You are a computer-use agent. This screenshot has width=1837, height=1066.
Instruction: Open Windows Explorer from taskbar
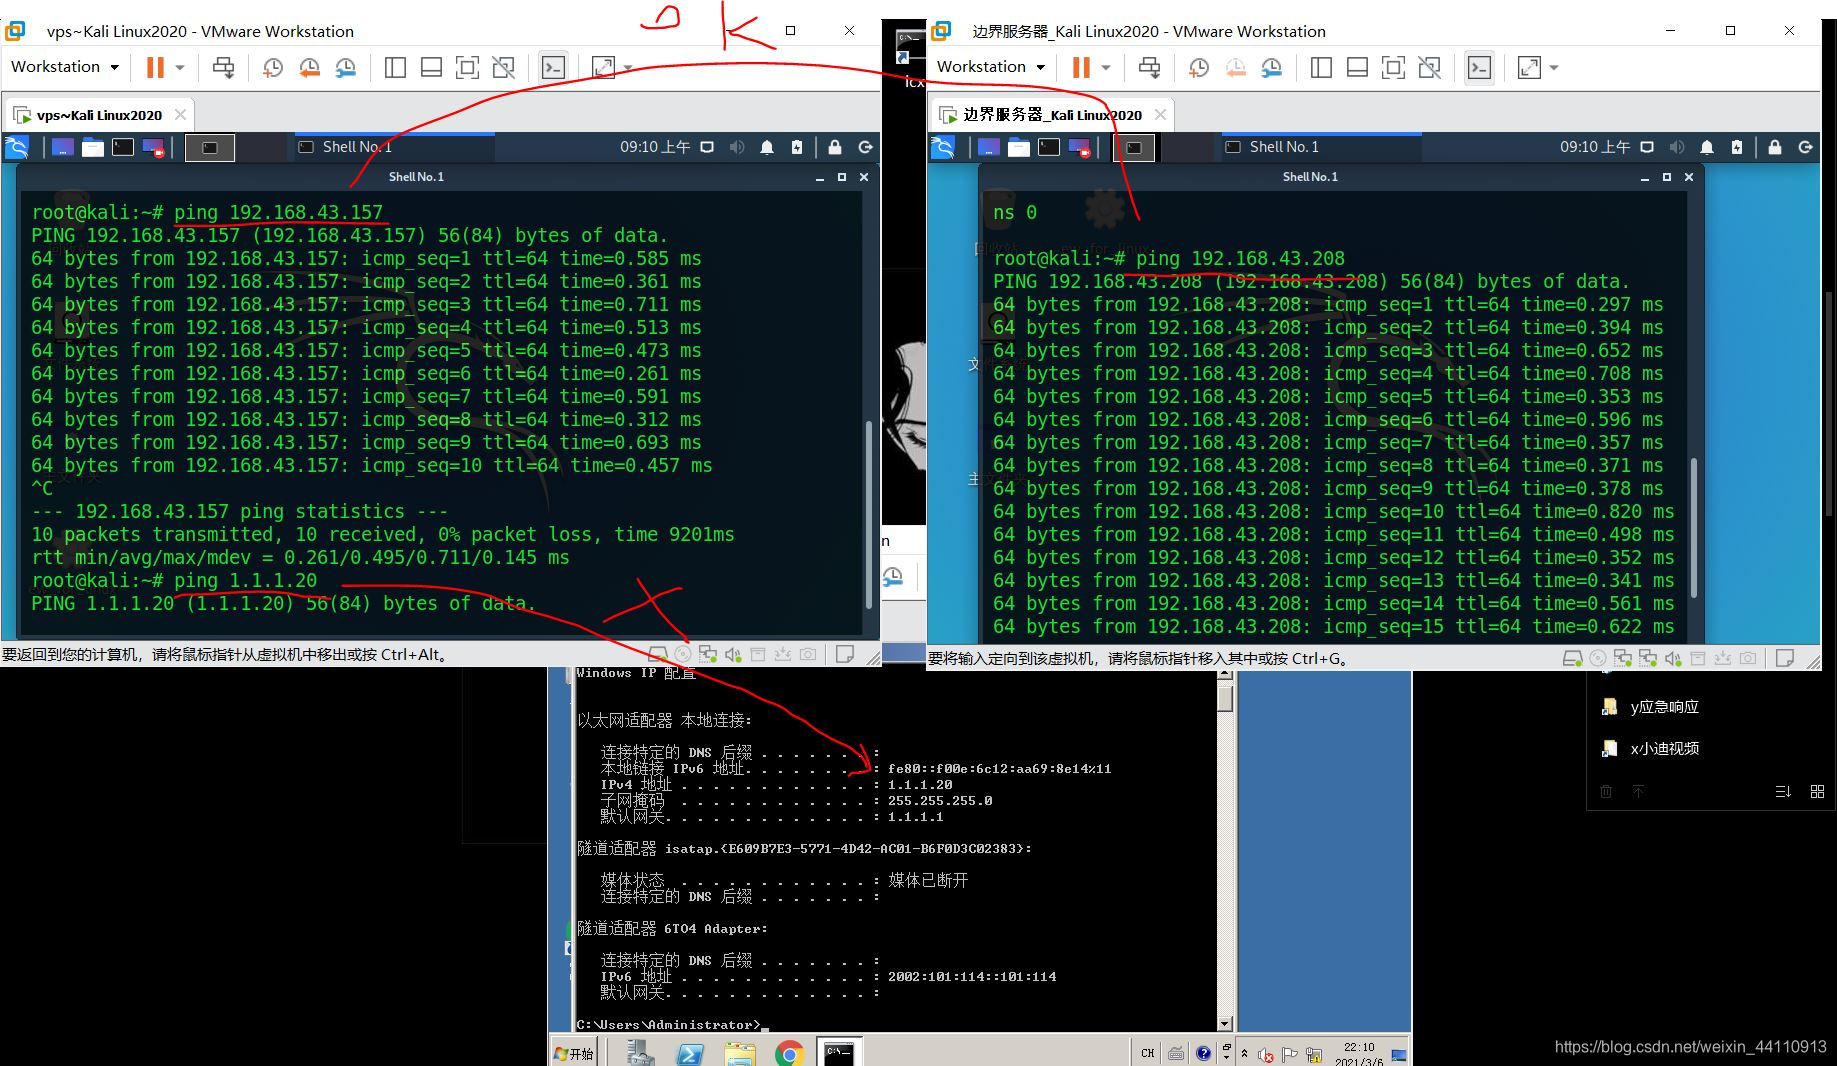pyautogui.click(x=740, y=1053)
